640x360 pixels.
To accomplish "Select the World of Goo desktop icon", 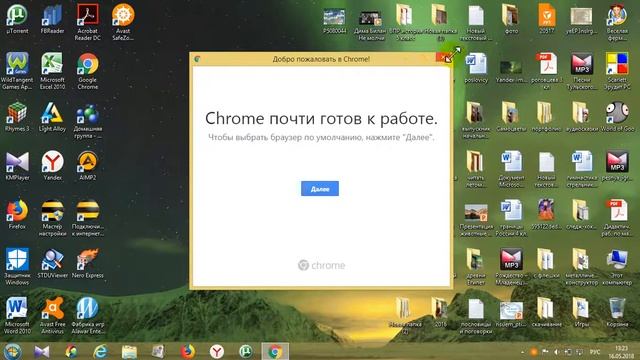I will coord(617,117).
